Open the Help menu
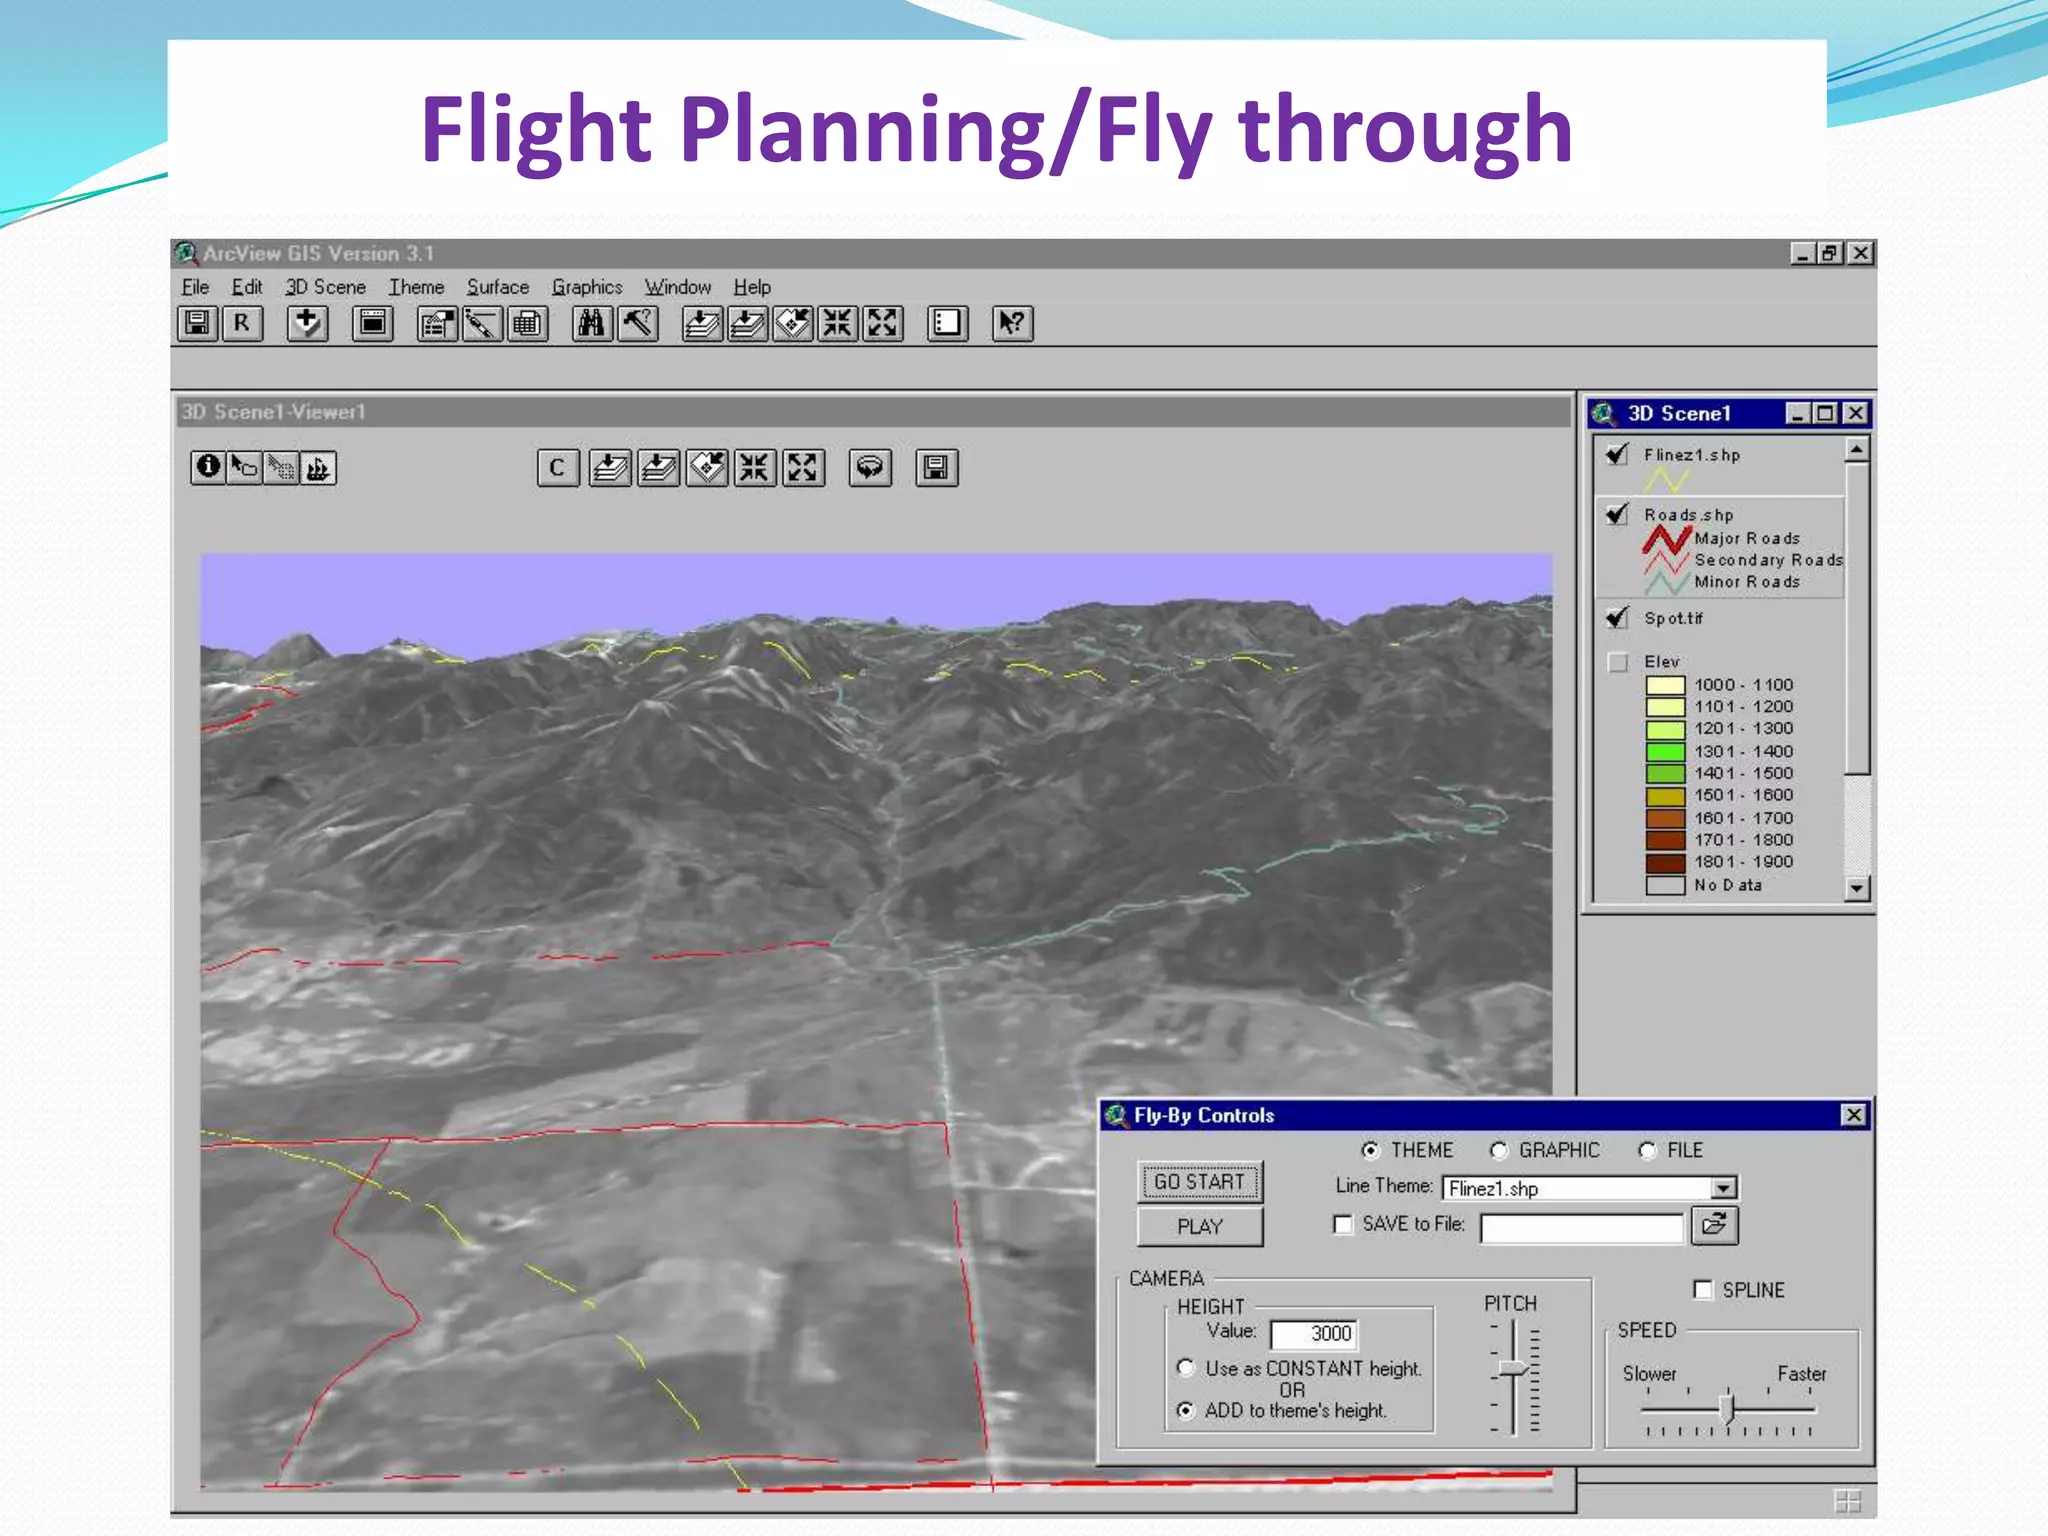This screenshot has width=2048, height=1536. 752,287
